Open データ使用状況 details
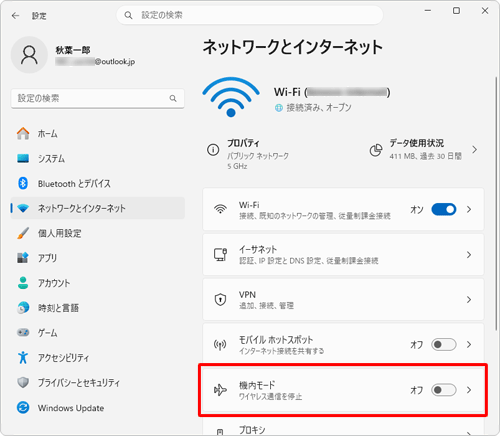 point(424,150)
